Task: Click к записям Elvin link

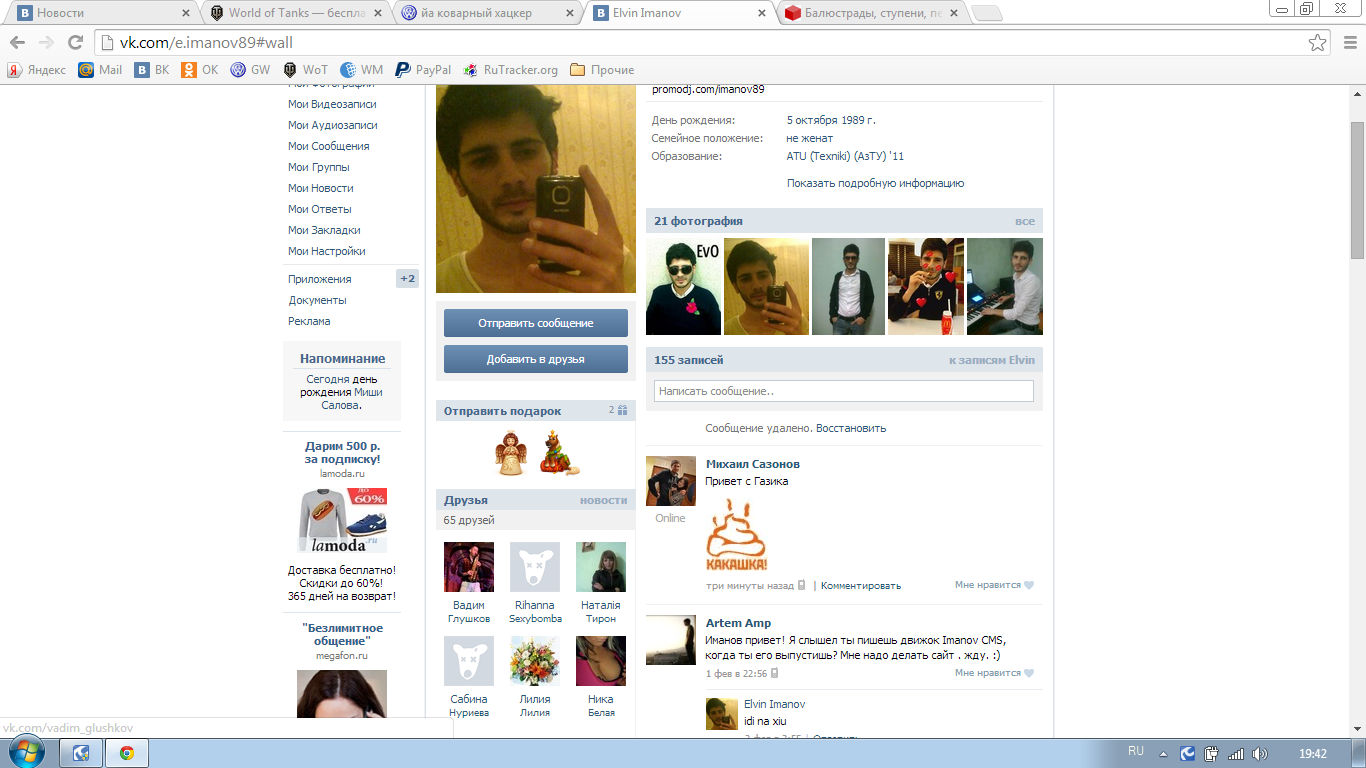Action: (x=992, y=359)
